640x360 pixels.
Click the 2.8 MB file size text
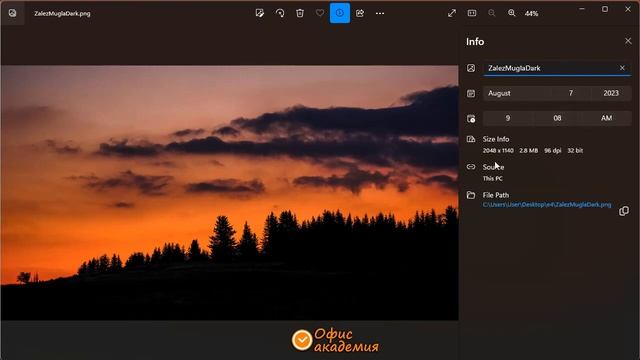(529, 151)
